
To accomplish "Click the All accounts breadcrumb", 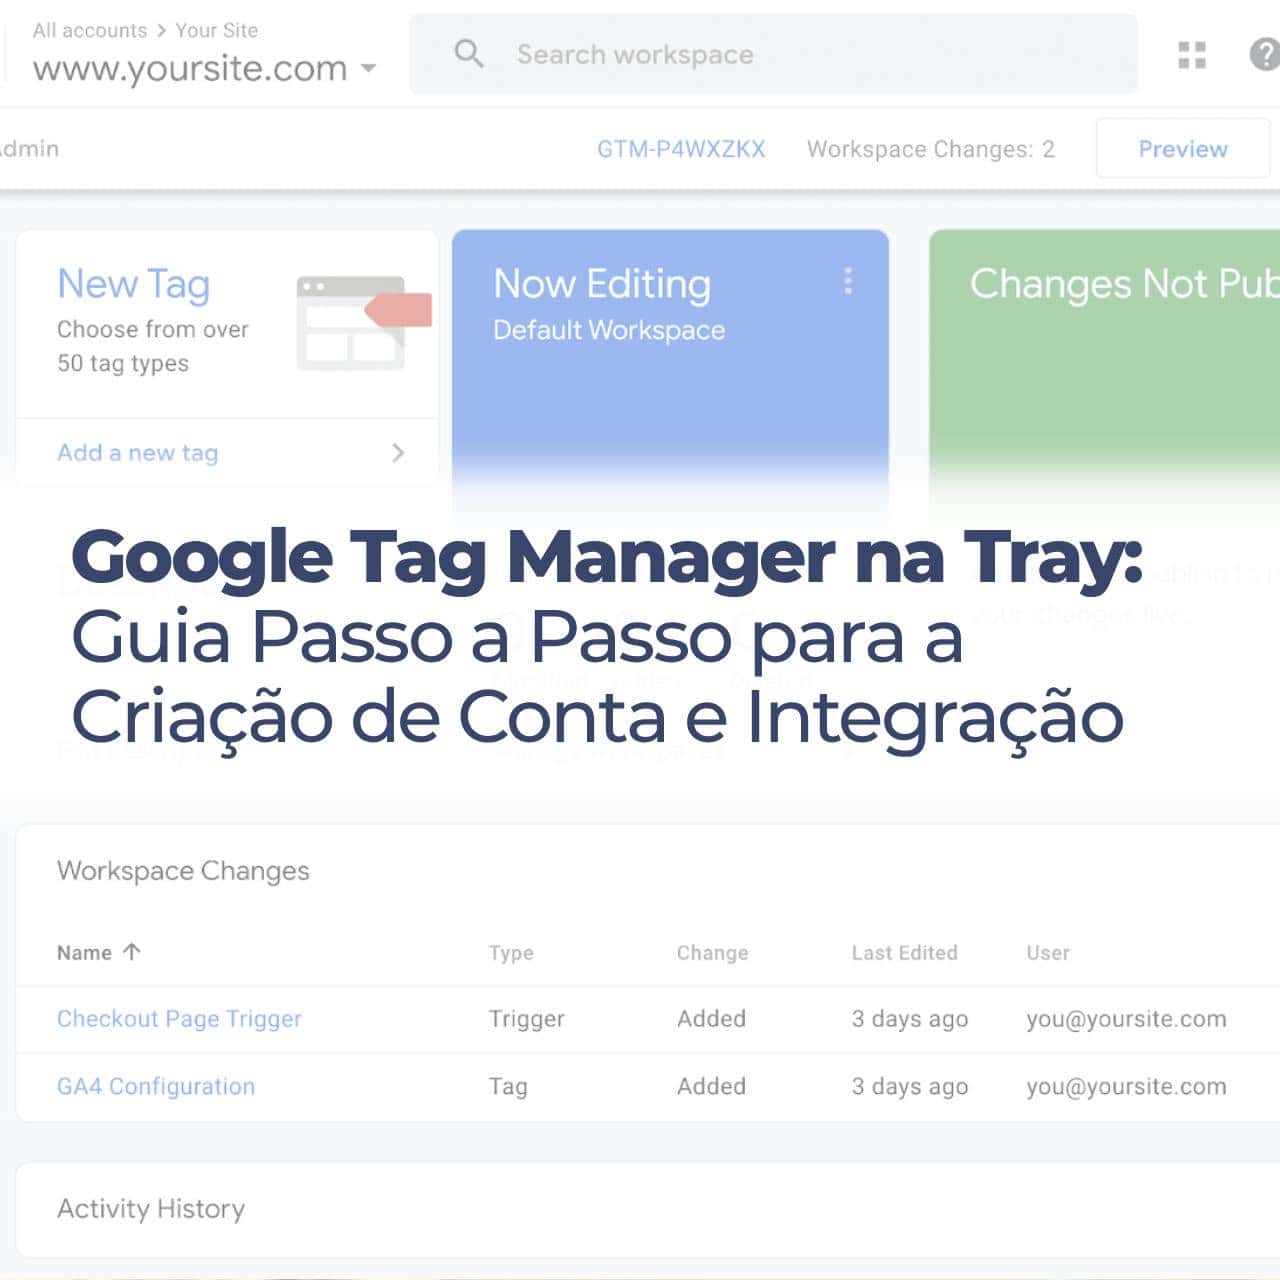I will point(90,30).
